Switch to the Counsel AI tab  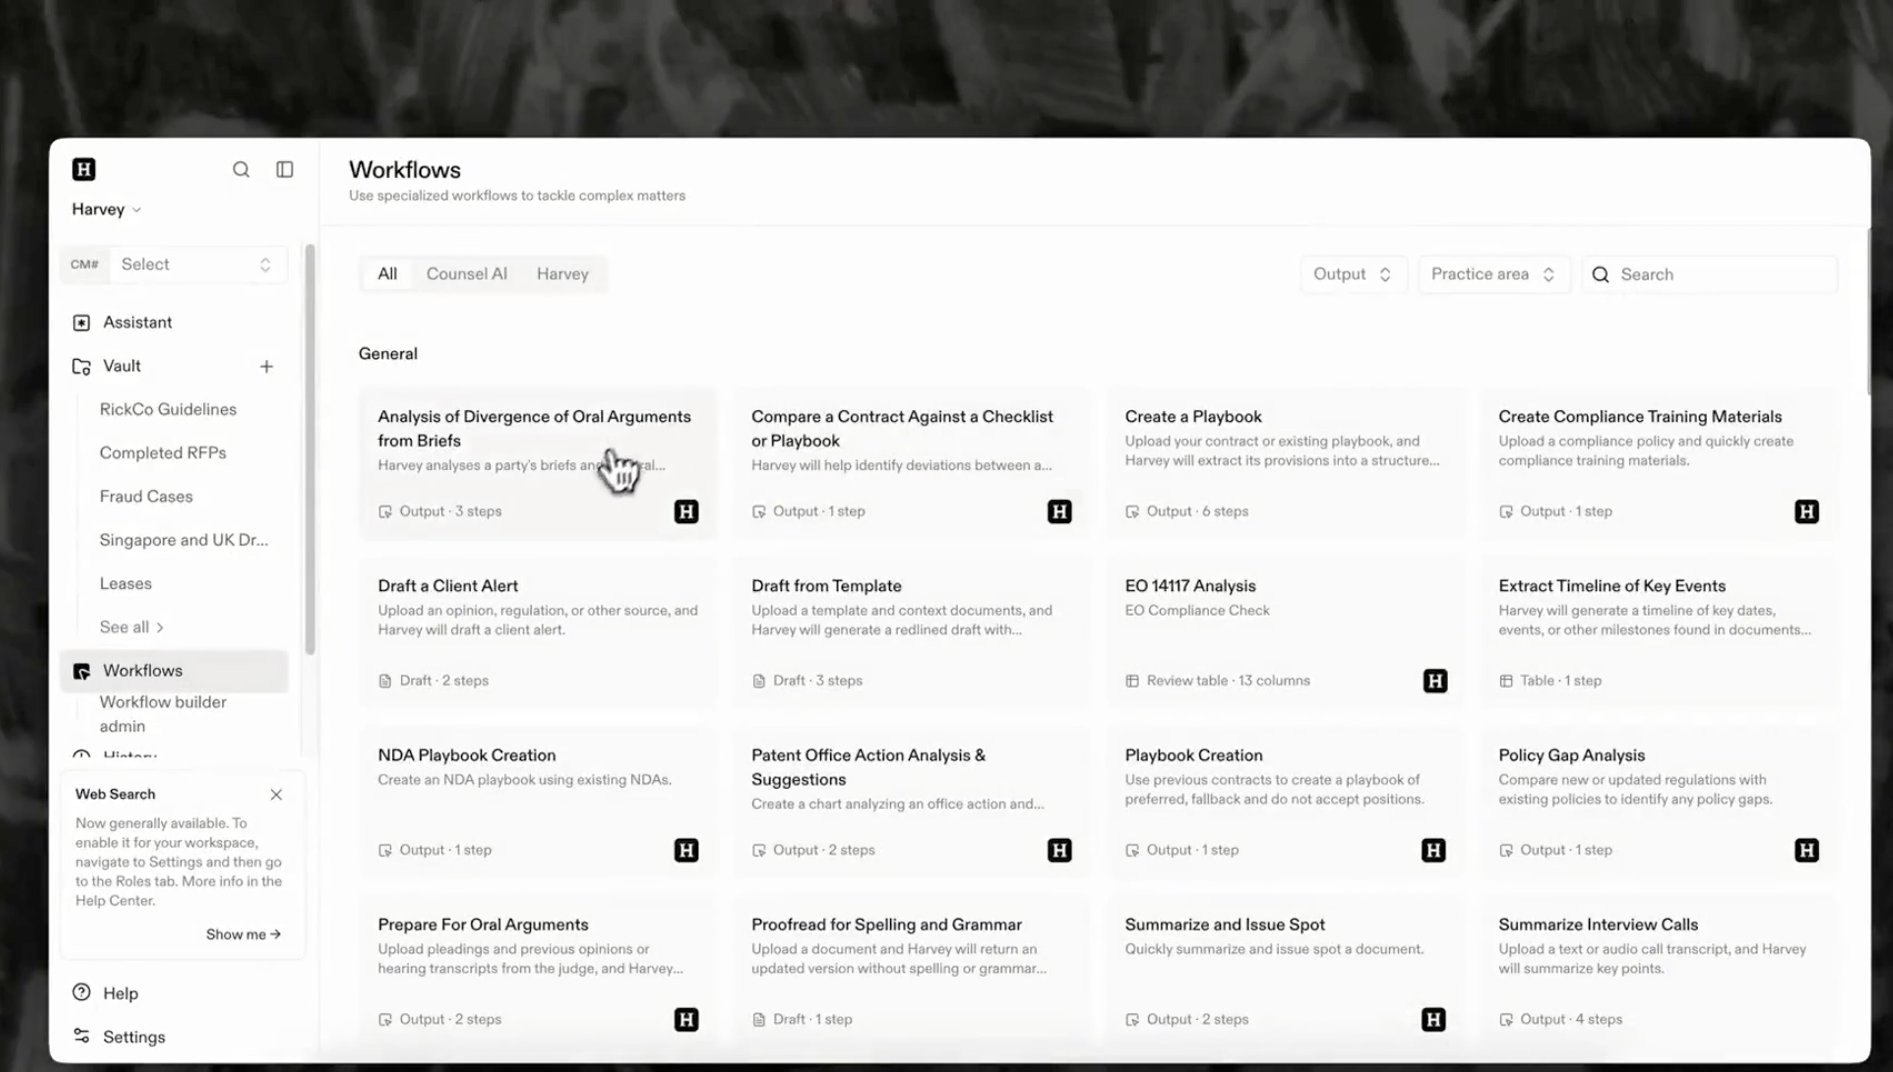tap(466, 274)
